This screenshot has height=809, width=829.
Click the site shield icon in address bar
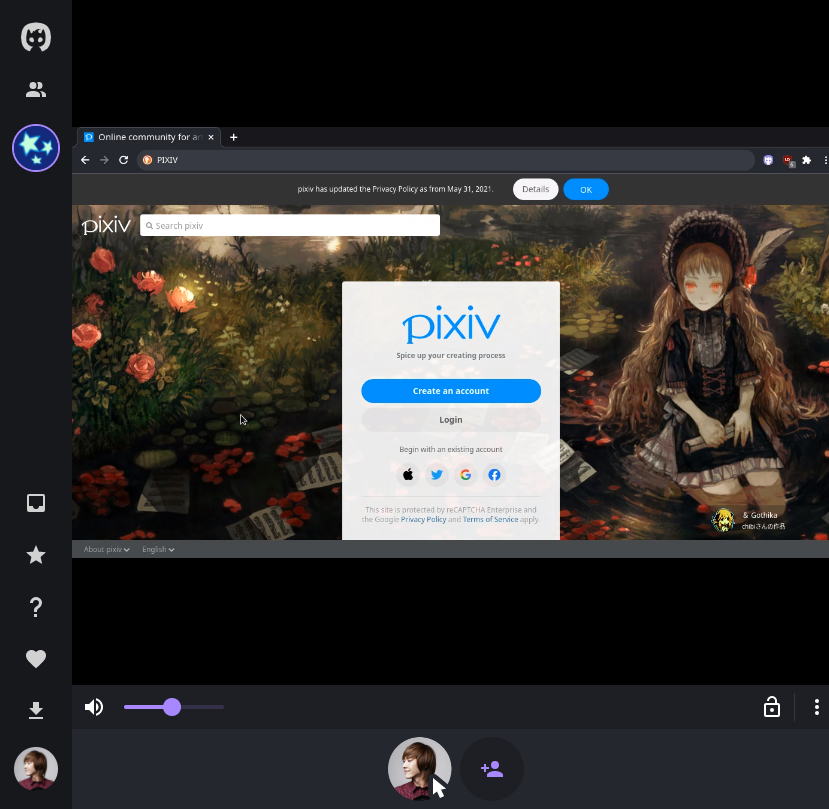pos(148,160)
